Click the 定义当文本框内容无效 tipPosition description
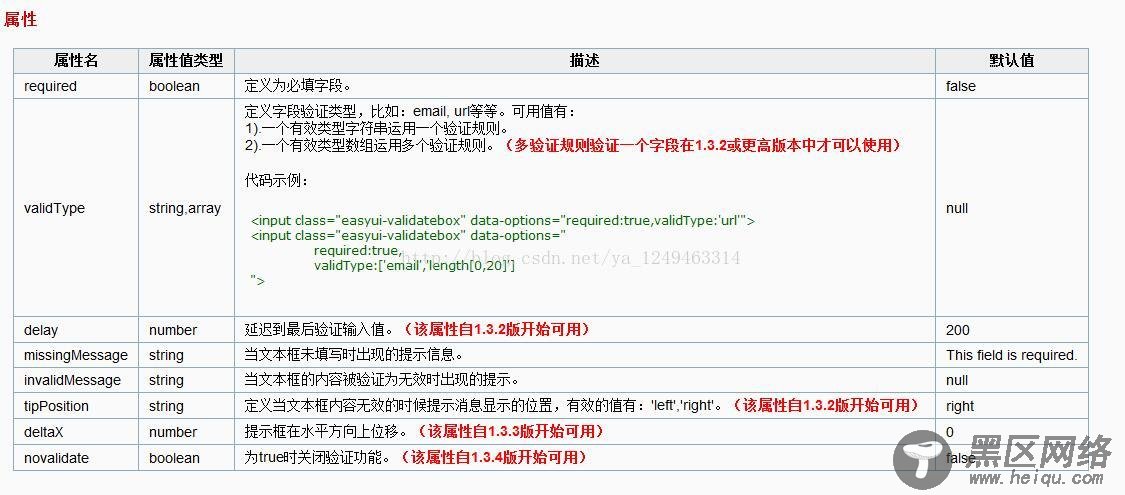The image size is (1125, 495). point(483,406)
